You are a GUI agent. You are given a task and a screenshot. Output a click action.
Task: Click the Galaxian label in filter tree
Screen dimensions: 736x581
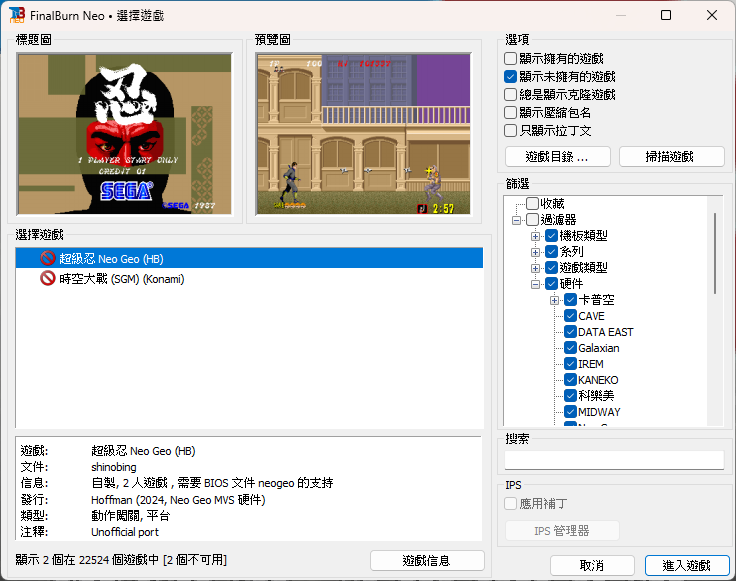tap(599, 348)
